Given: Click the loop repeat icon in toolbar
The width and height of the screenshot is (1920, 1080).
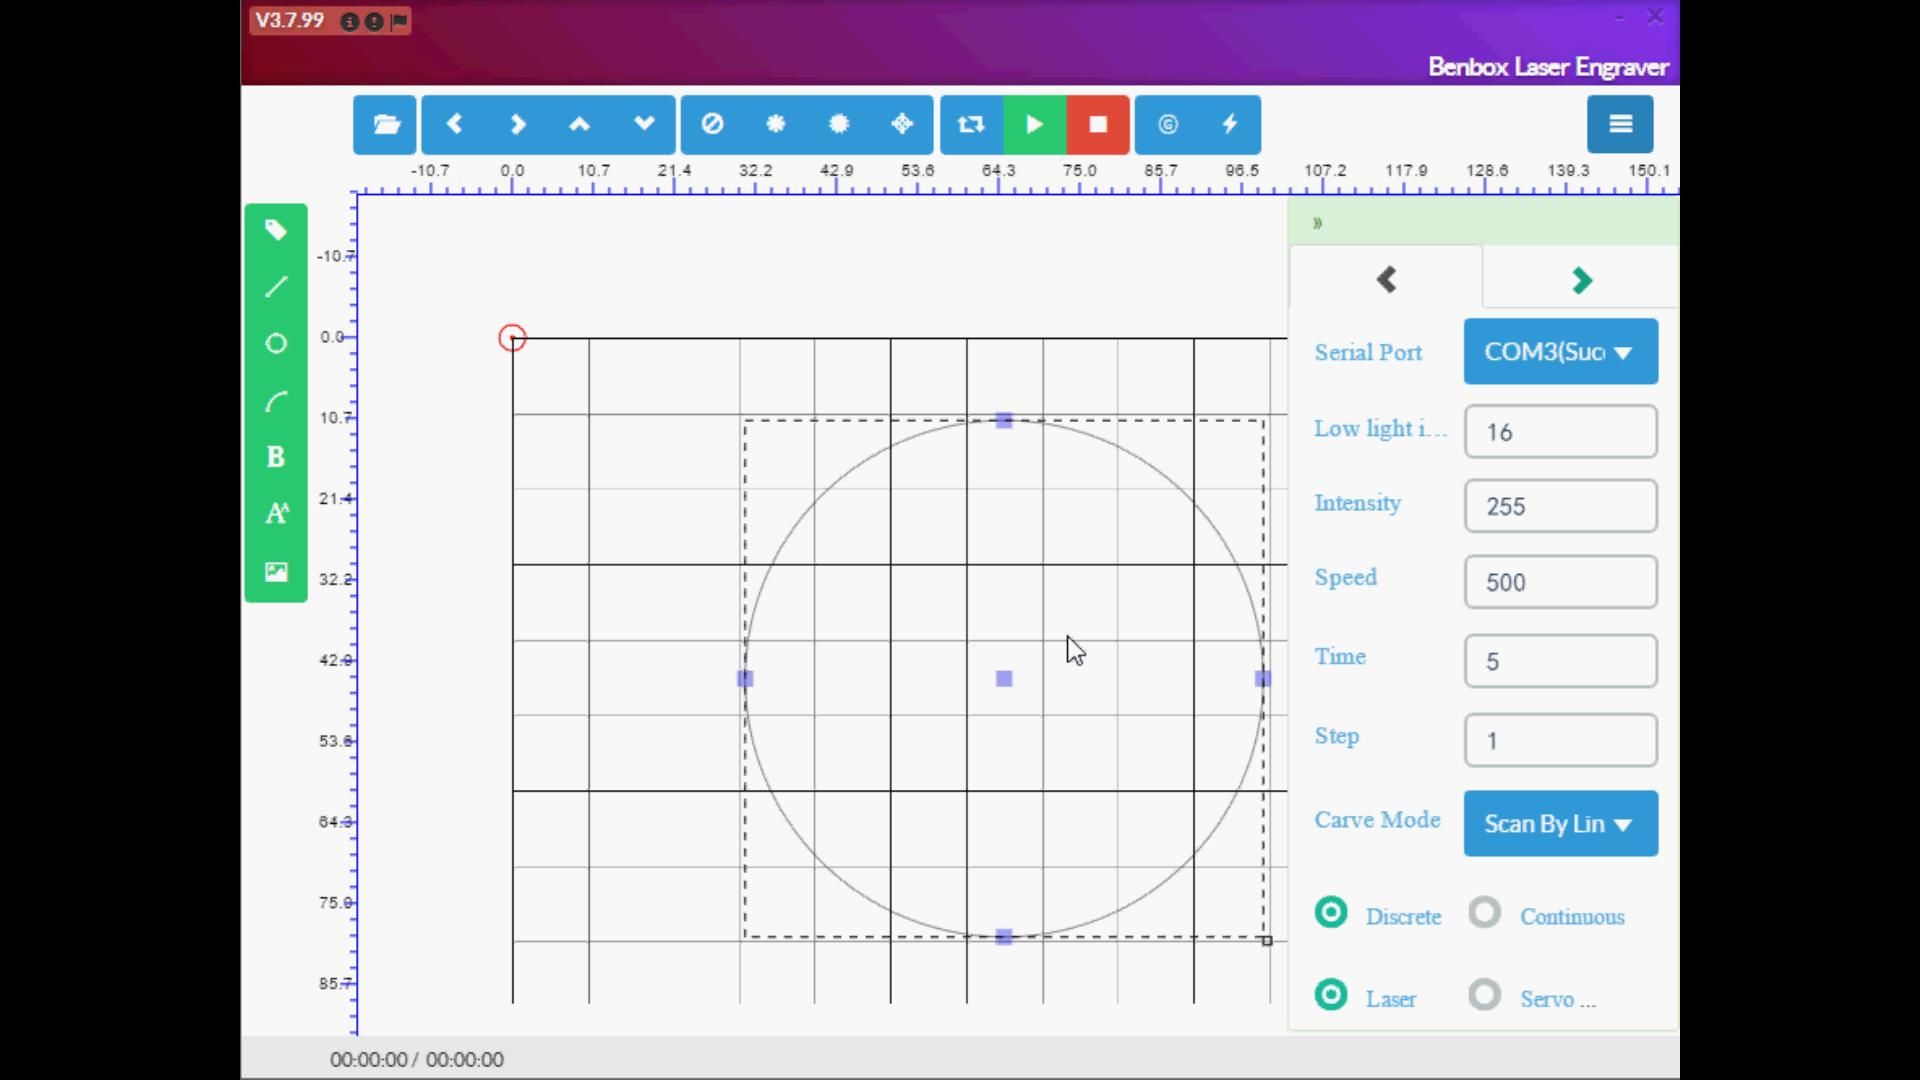Looking at the screenshot, I should pyautogui.click(x=970, y=125).
